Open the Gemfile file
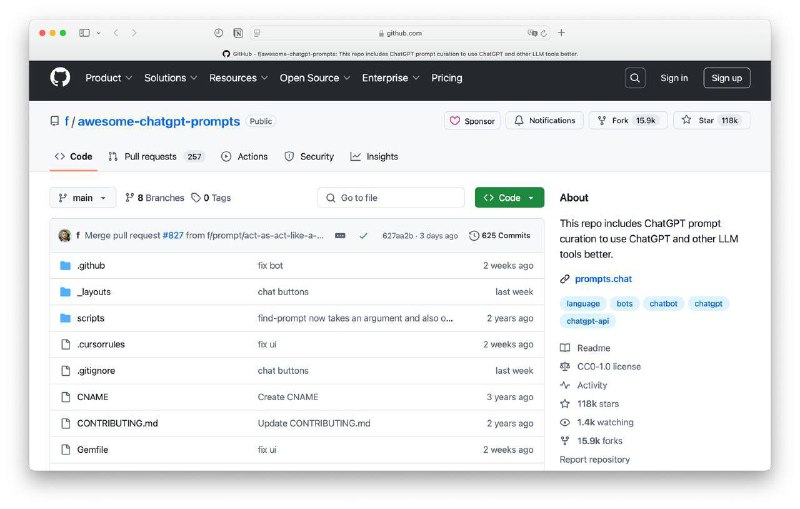Image resolution: width=800 pixels, height=509 pixels. 92,450
